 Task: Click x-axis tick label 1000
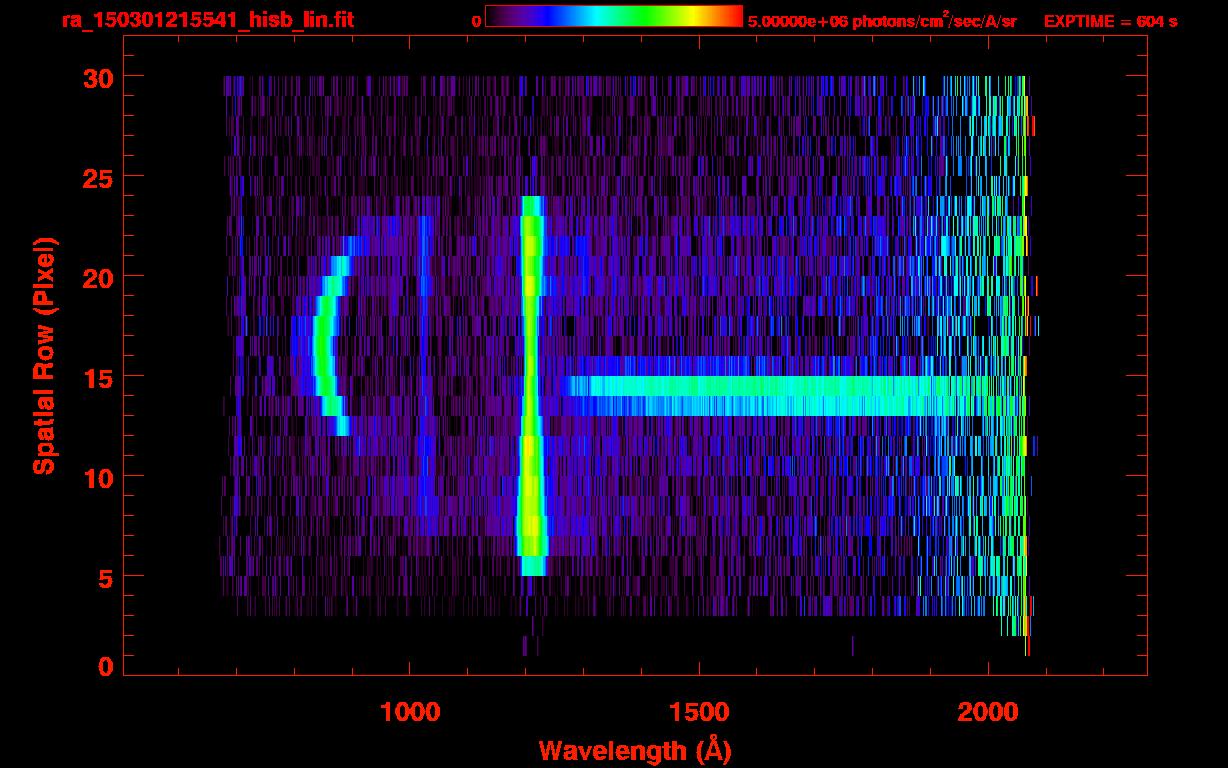click(409, 712)
